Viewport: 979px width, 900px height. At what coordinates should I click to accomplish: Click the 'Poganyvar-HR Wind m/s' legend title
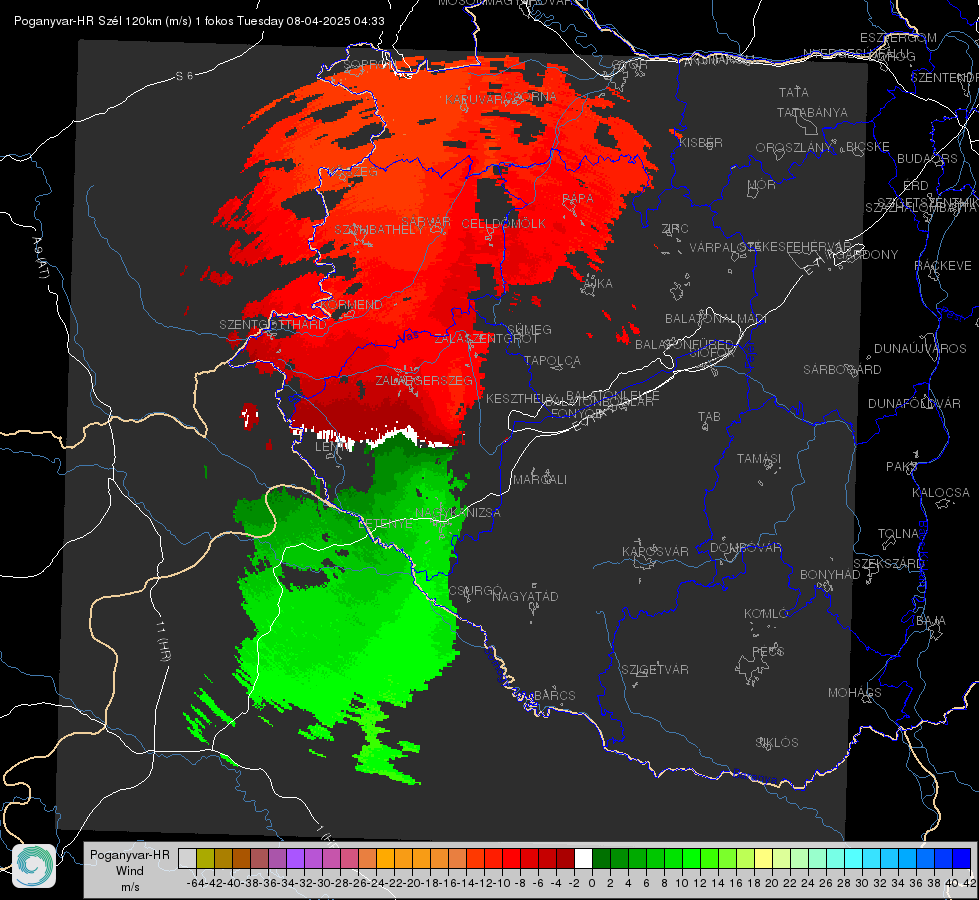pos(129,871)
